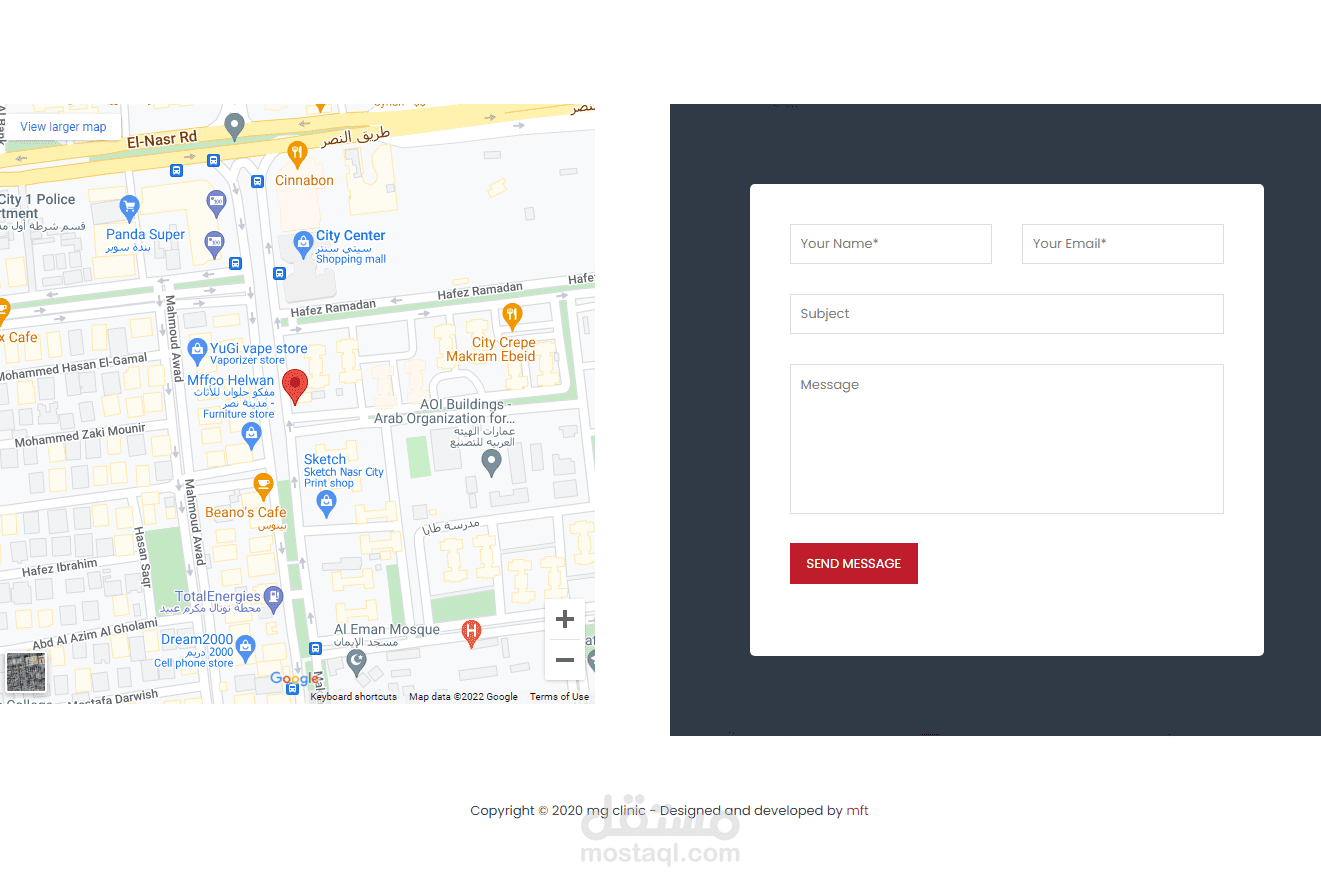Open the map Terms of Use link
1321x885 pixels.
tap(559, 697)
